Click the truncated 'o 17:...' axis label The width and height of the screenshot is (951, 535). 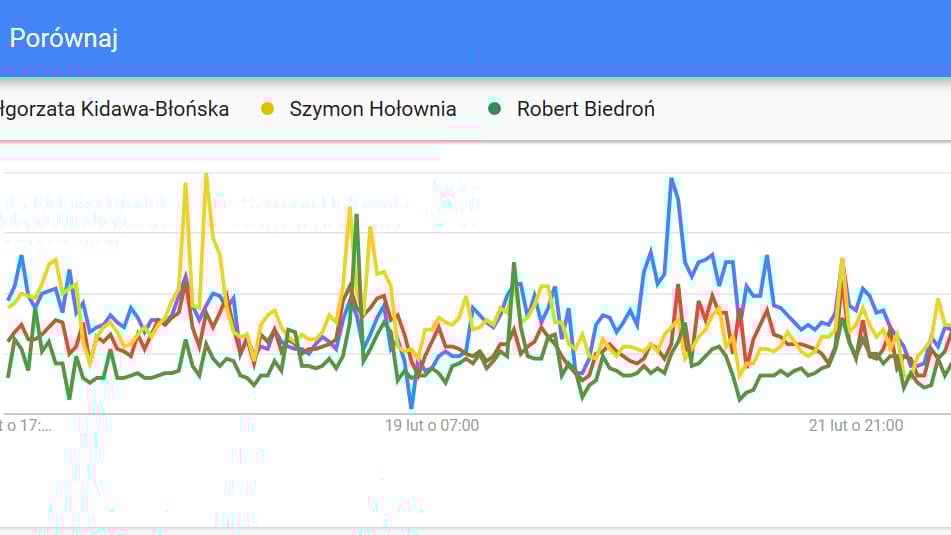25,425
